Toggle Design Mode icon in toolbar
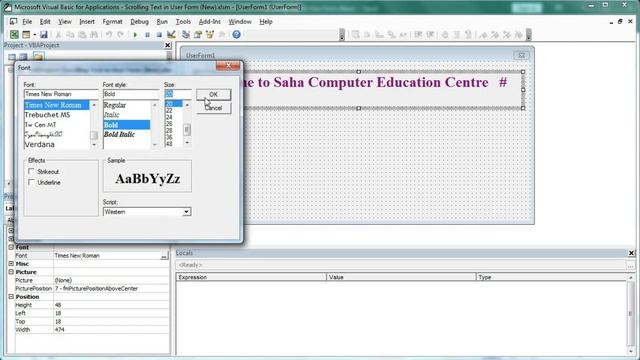Image resolution: width=640 pixels, height=360 pixels. (x=171, y=35)
